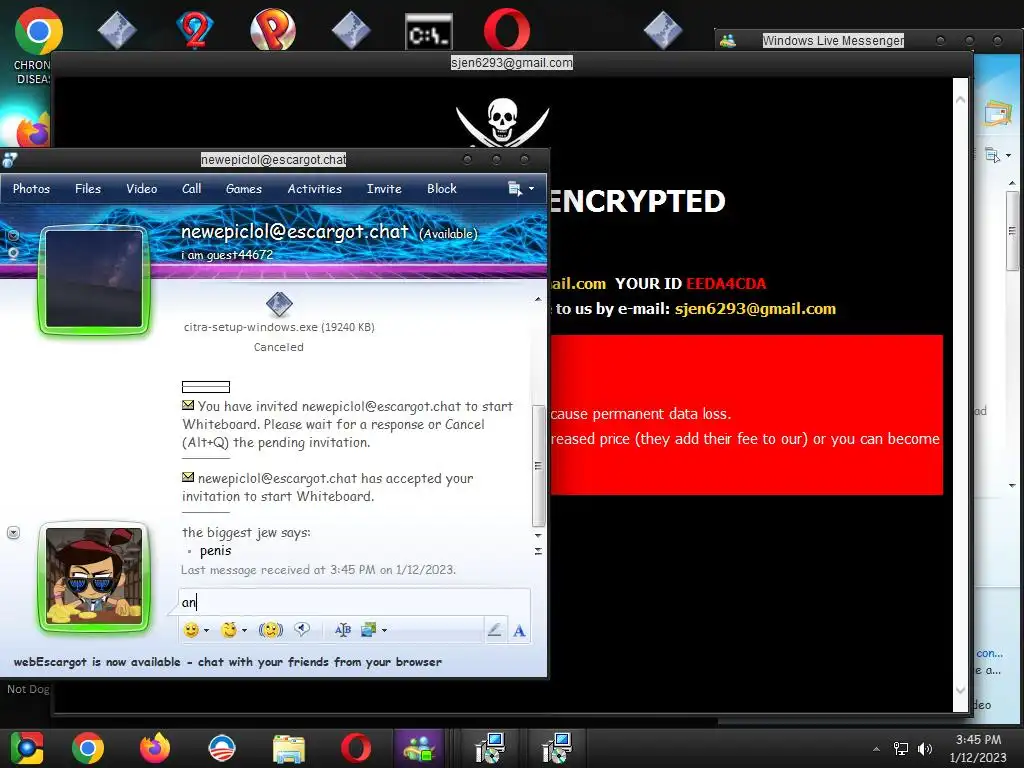This screenshot has height=768, width=1024.
Task: Click the webEscargot is now available banner
Action: (x=227, y=662)
